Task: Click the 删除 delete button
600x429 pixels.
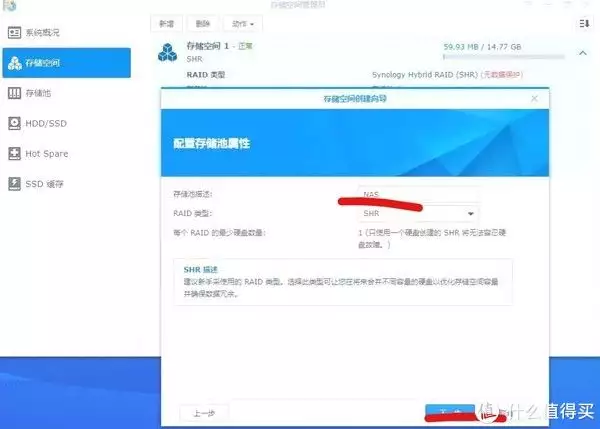Action: point(203,24)
